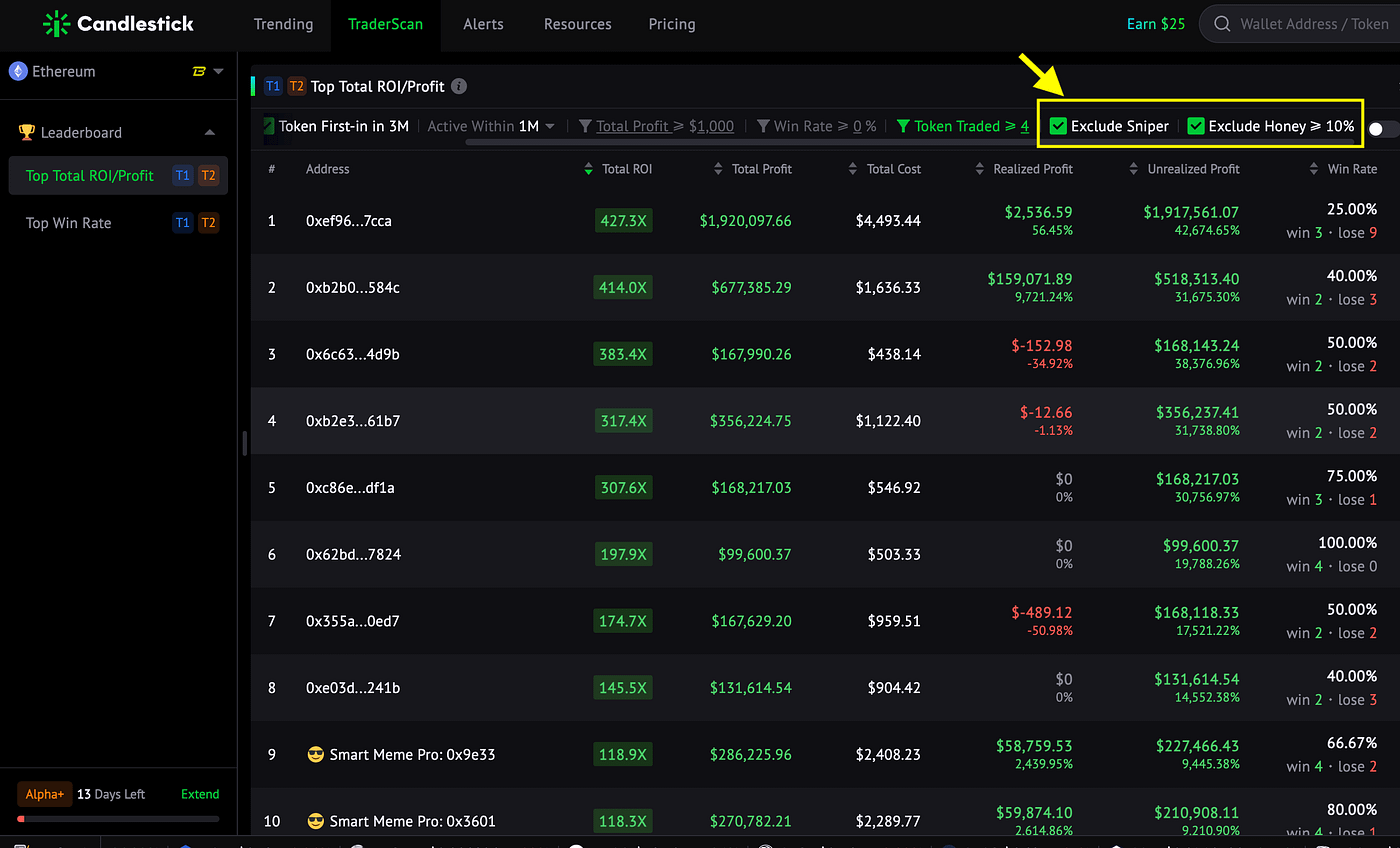Viewport: 1400px width, 848px height.
Task: Click the Alpha+ days left progress bar
Action: (118, 819)
